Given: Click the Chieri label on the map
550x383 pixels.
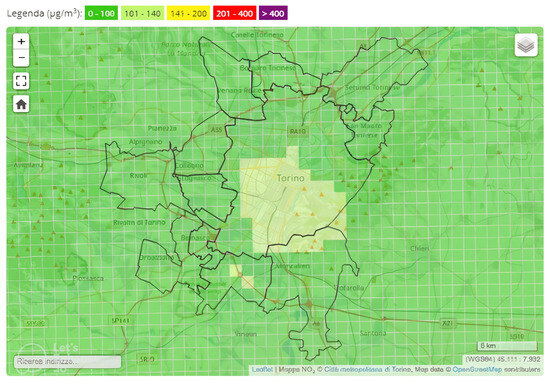Looking at the screenshot, I should [420, 248].
